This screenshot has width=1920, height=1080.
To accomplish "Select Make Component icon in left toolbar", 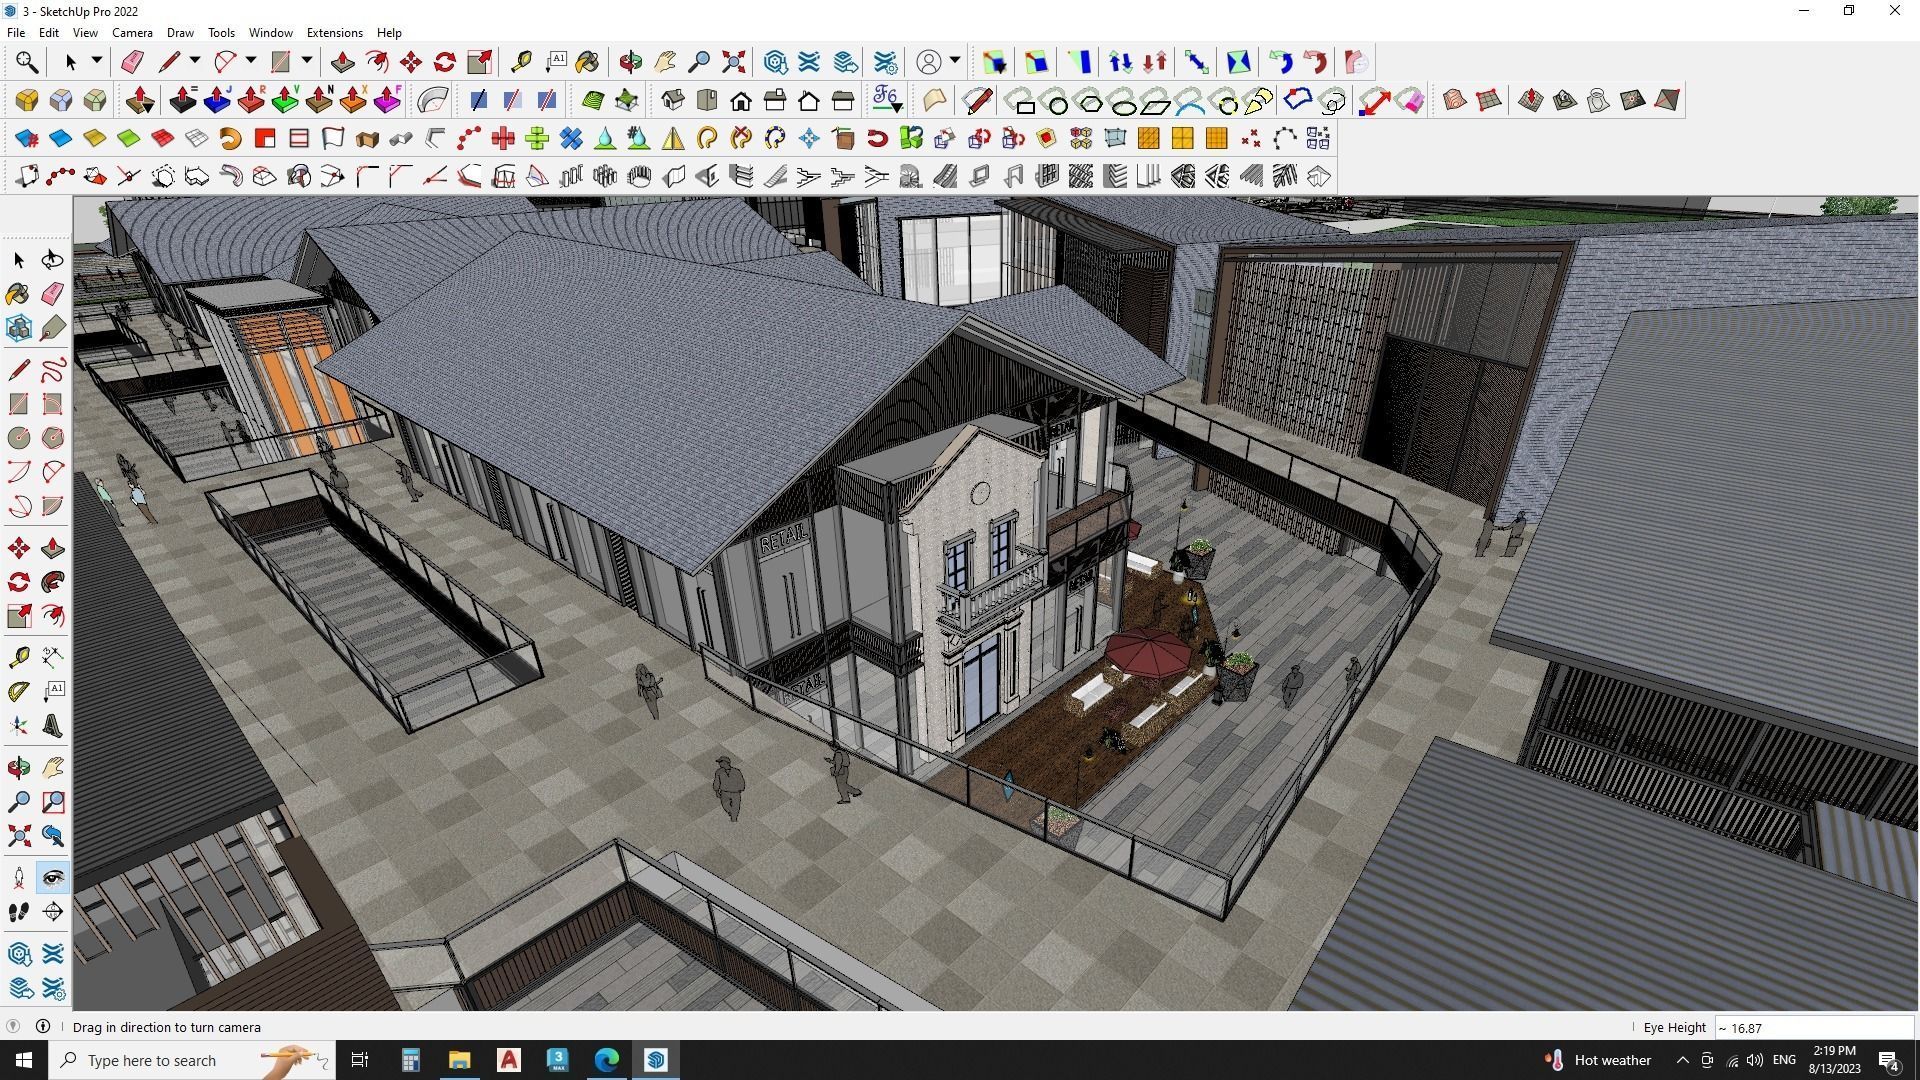I will click(19, 328).
